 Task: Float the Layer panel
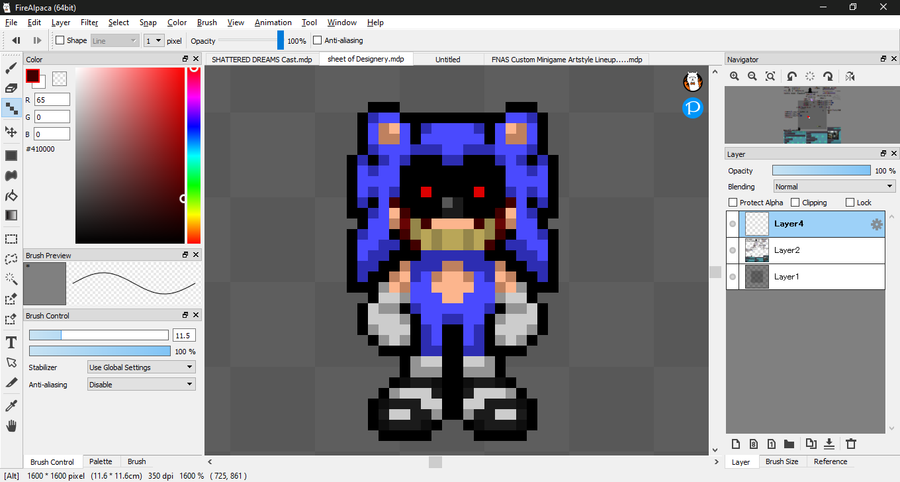(883, 153)
